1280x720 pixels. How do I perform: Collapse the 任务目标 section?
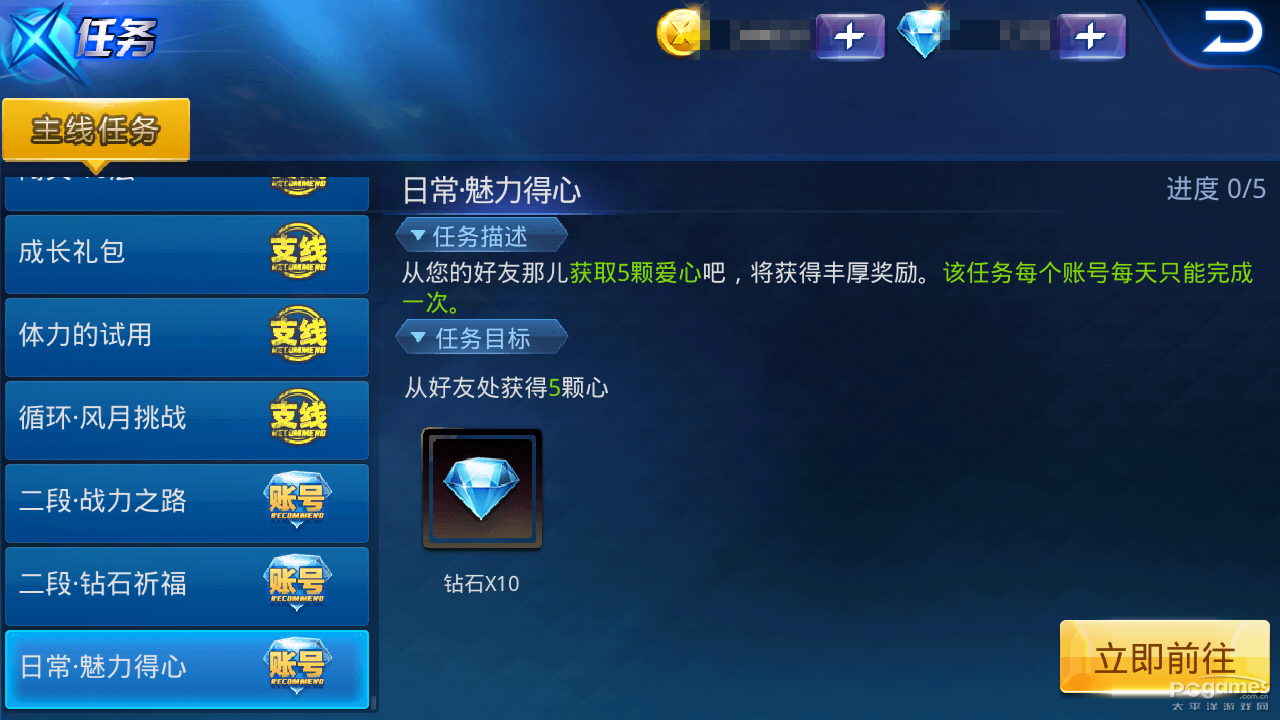(481, 338)
